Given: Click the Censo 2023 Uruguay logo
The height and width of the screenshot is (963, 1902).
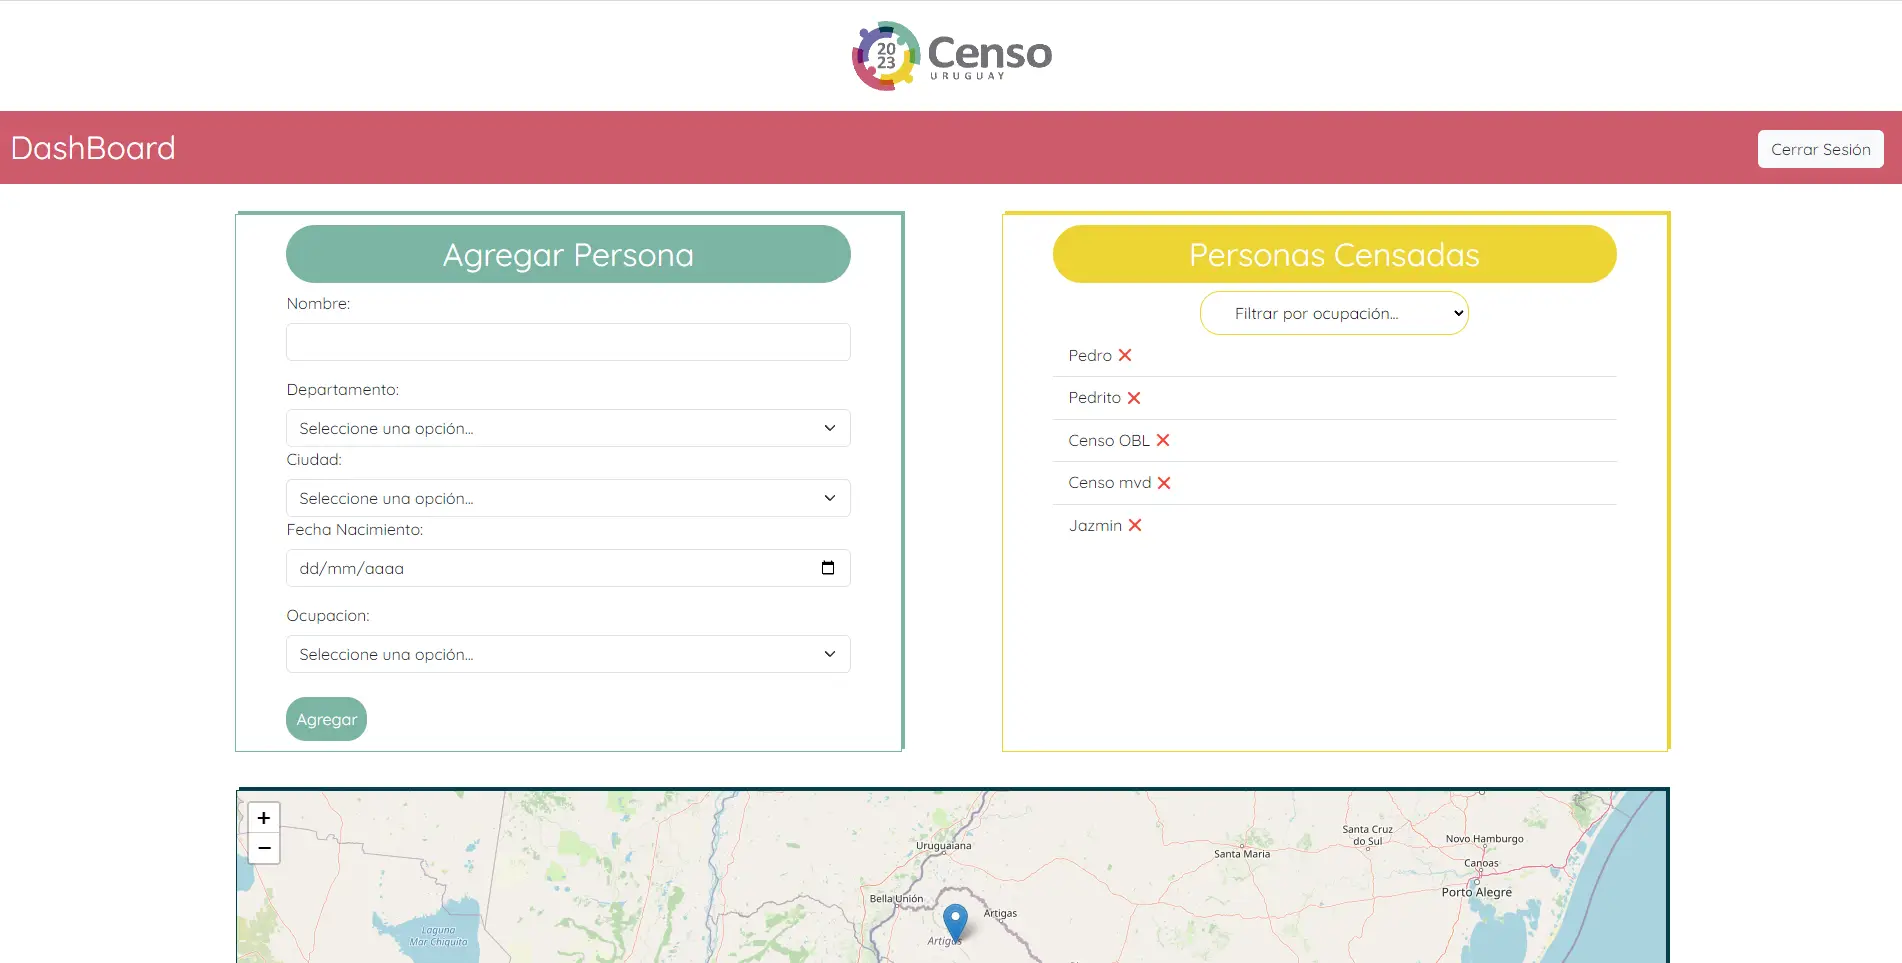Looking at the screenshot, I should coord(951,56).
